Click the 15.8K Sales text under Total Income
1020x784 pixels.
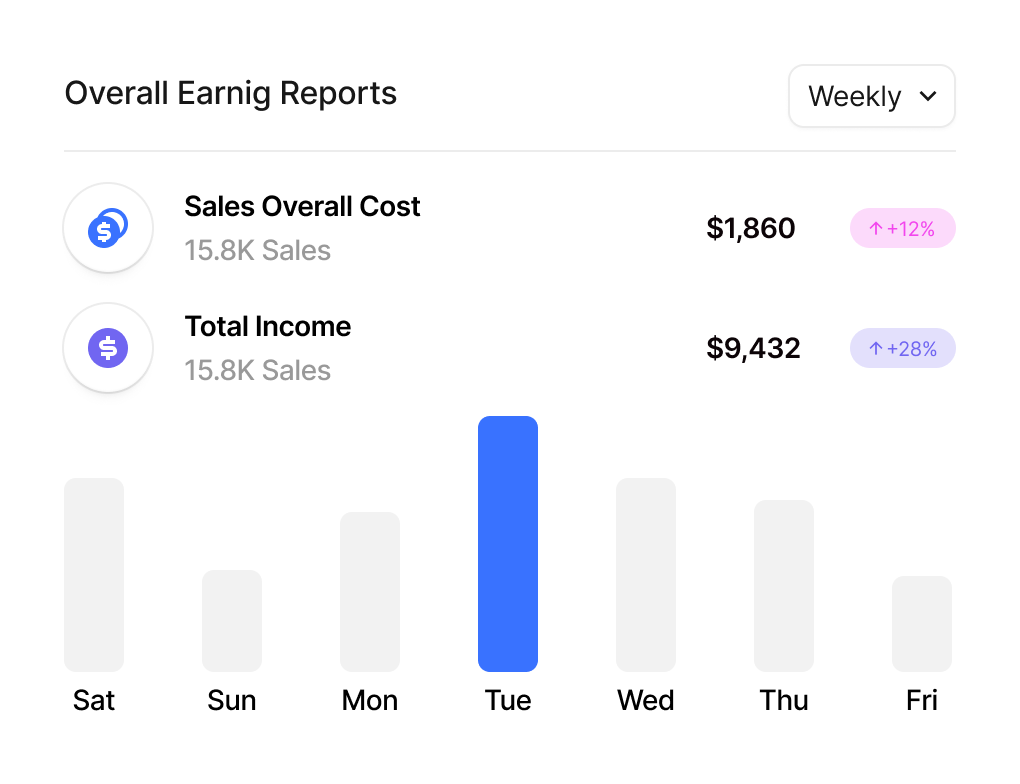tap(257, 370)
